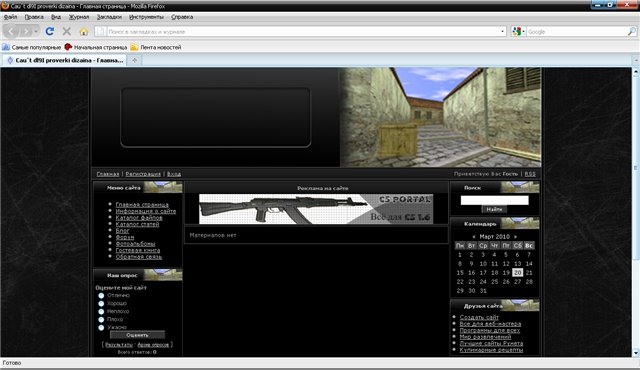Open 'Главная страница' in the site menu

coord(142,205)
